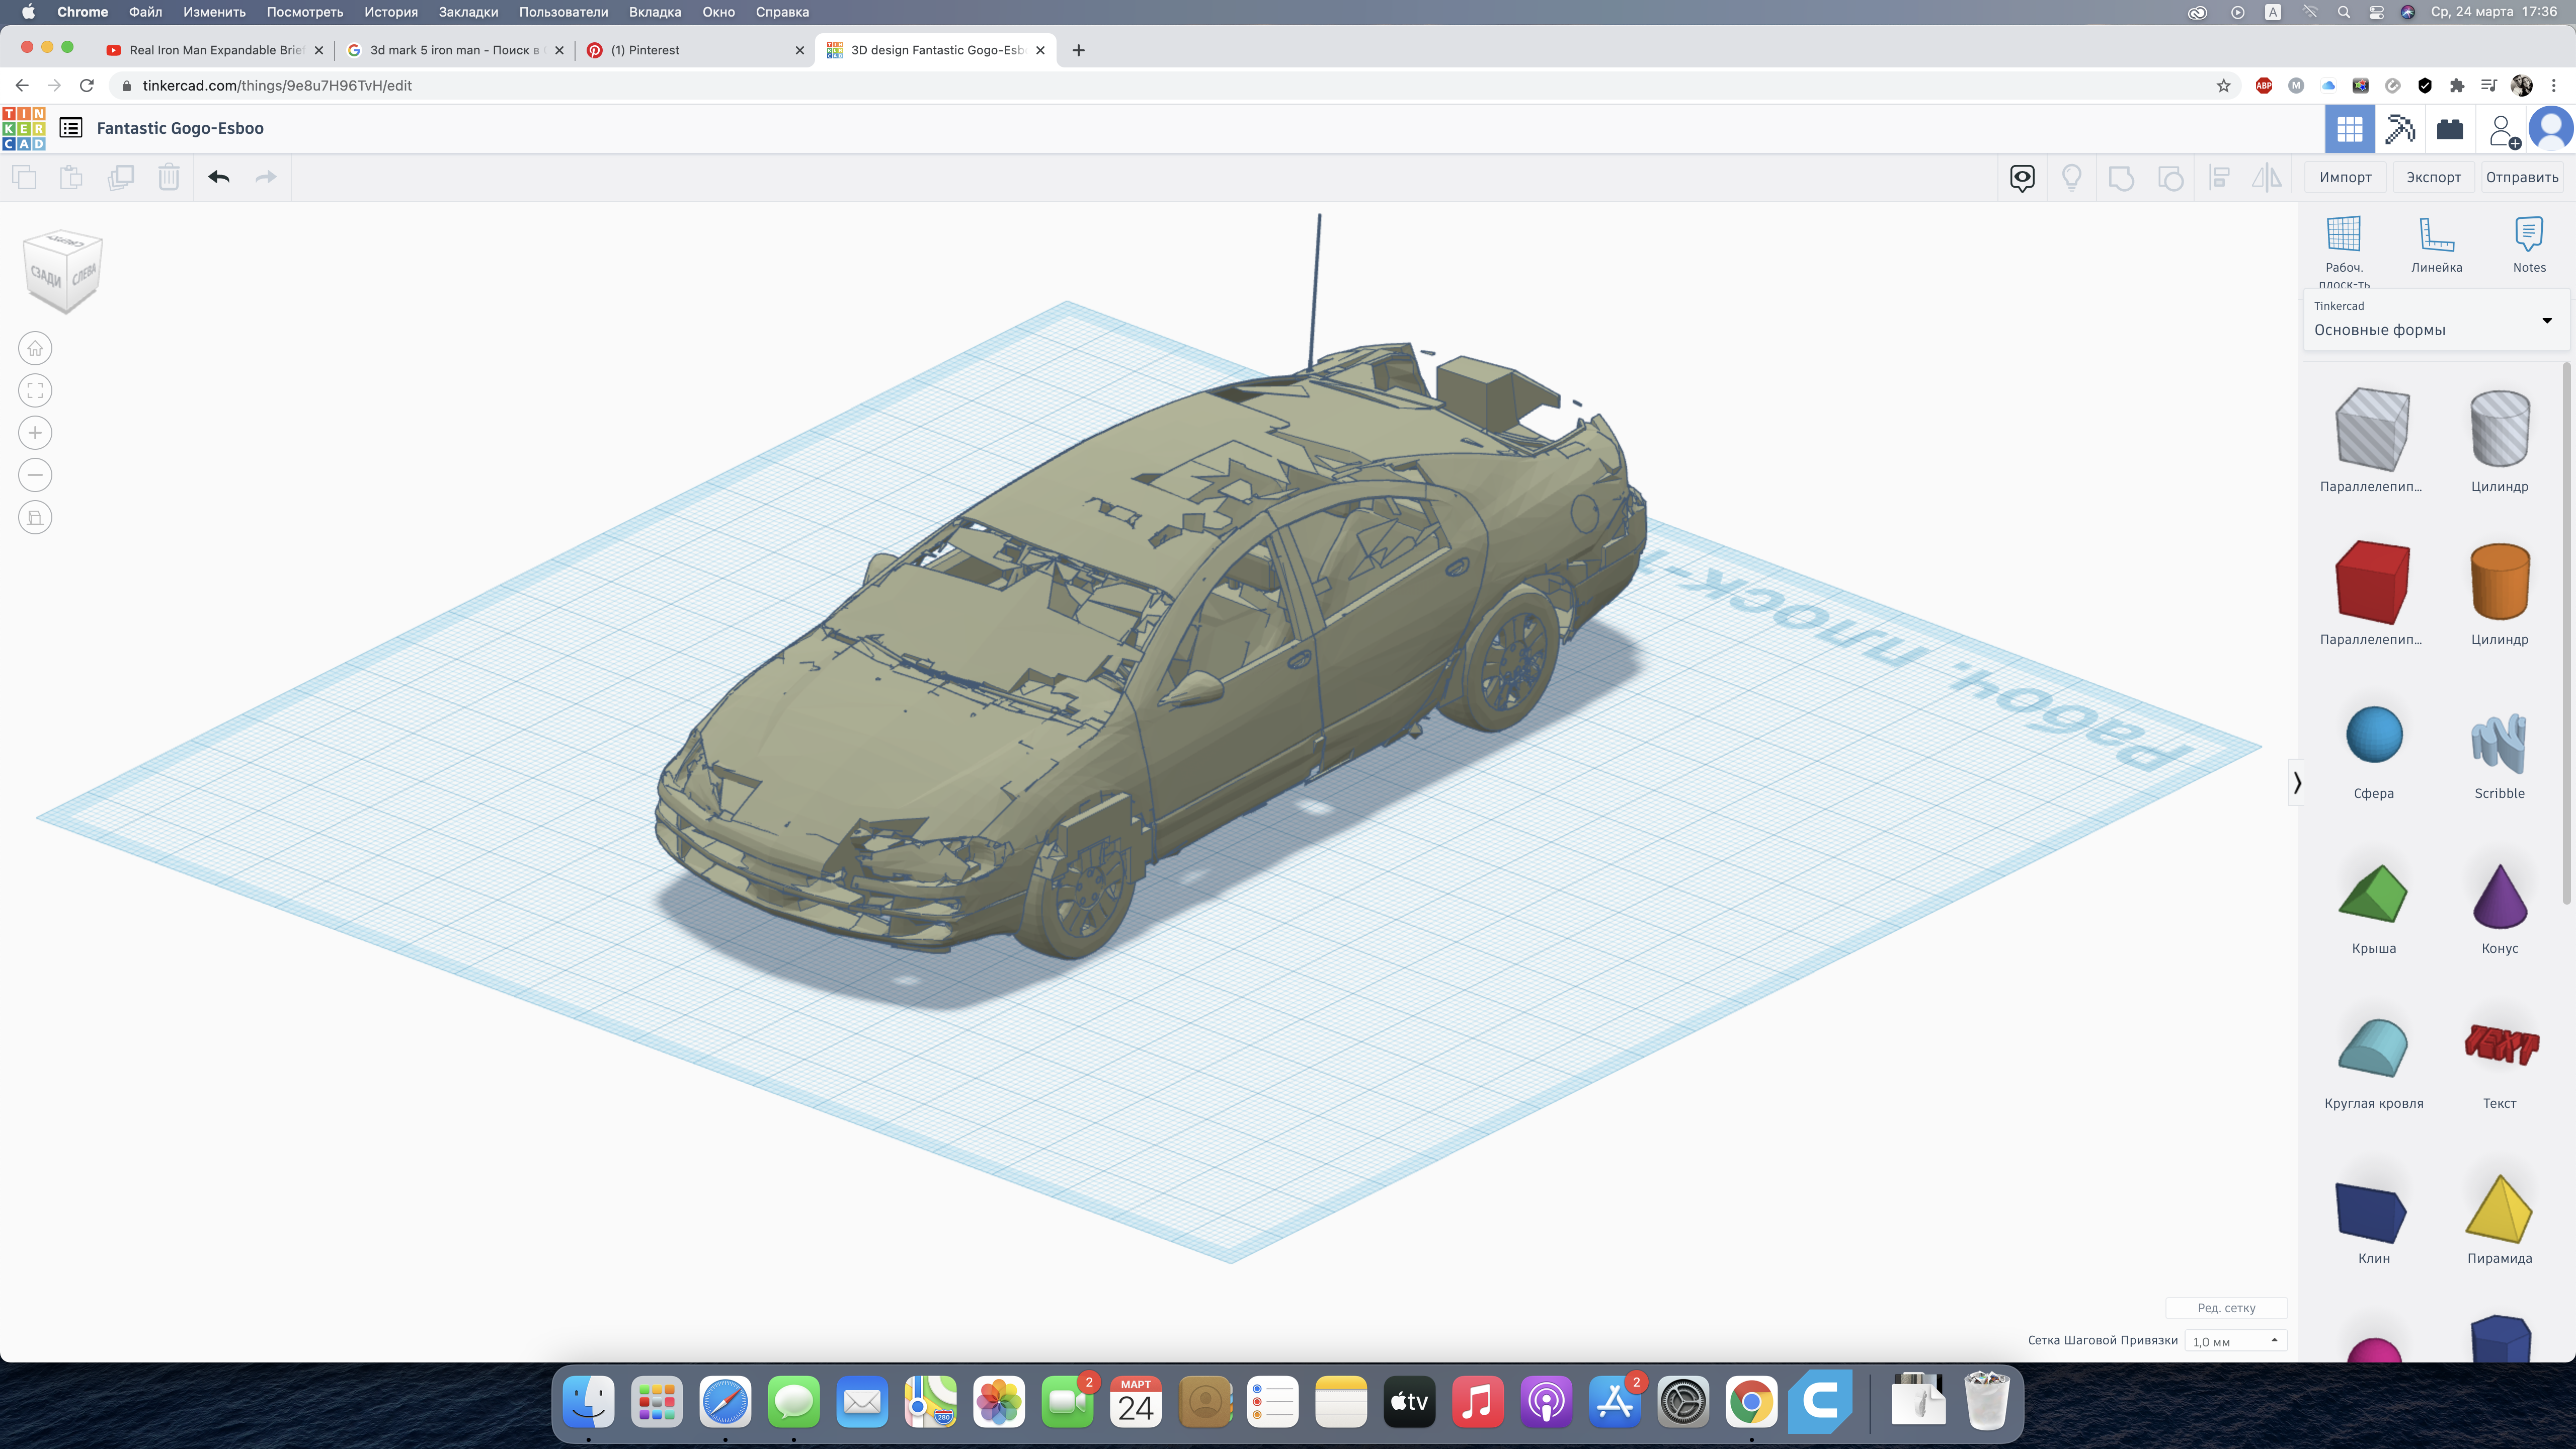Open a new browser tab
2576x1449 pixels.
(x=1078, y=50)
